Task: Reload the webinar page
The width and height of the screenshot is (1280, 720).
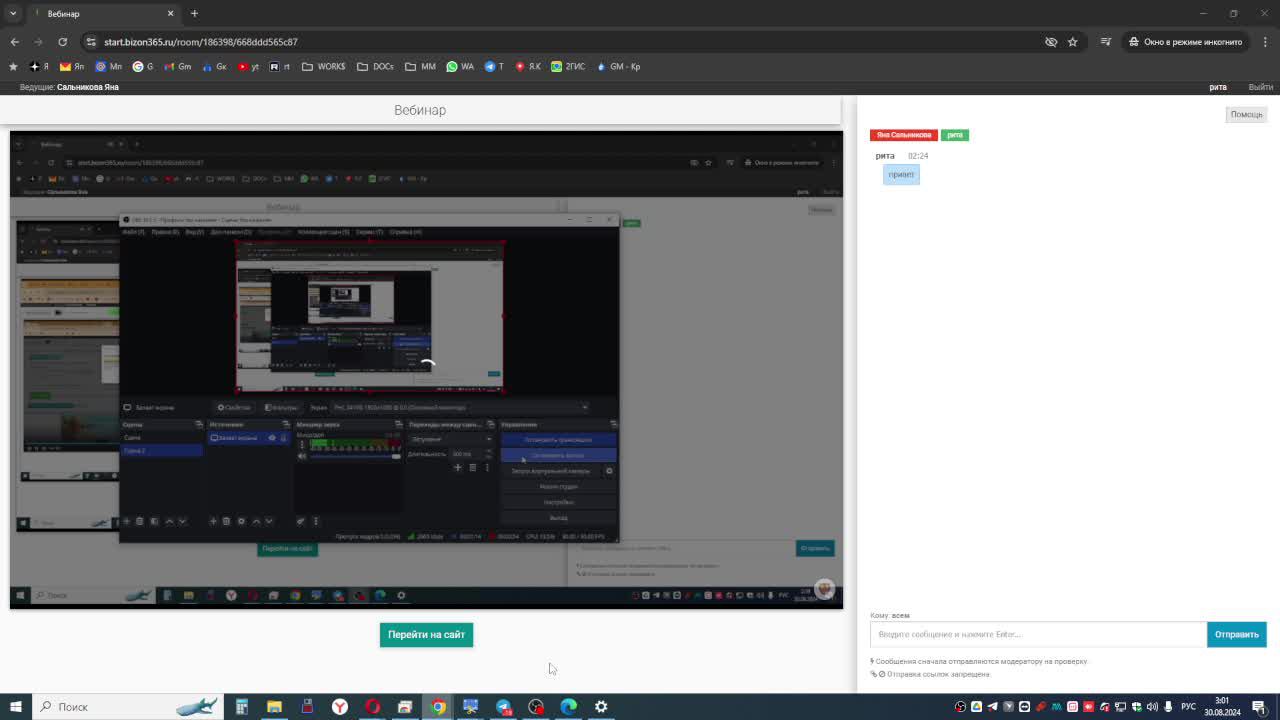Action: click(62, 42)
